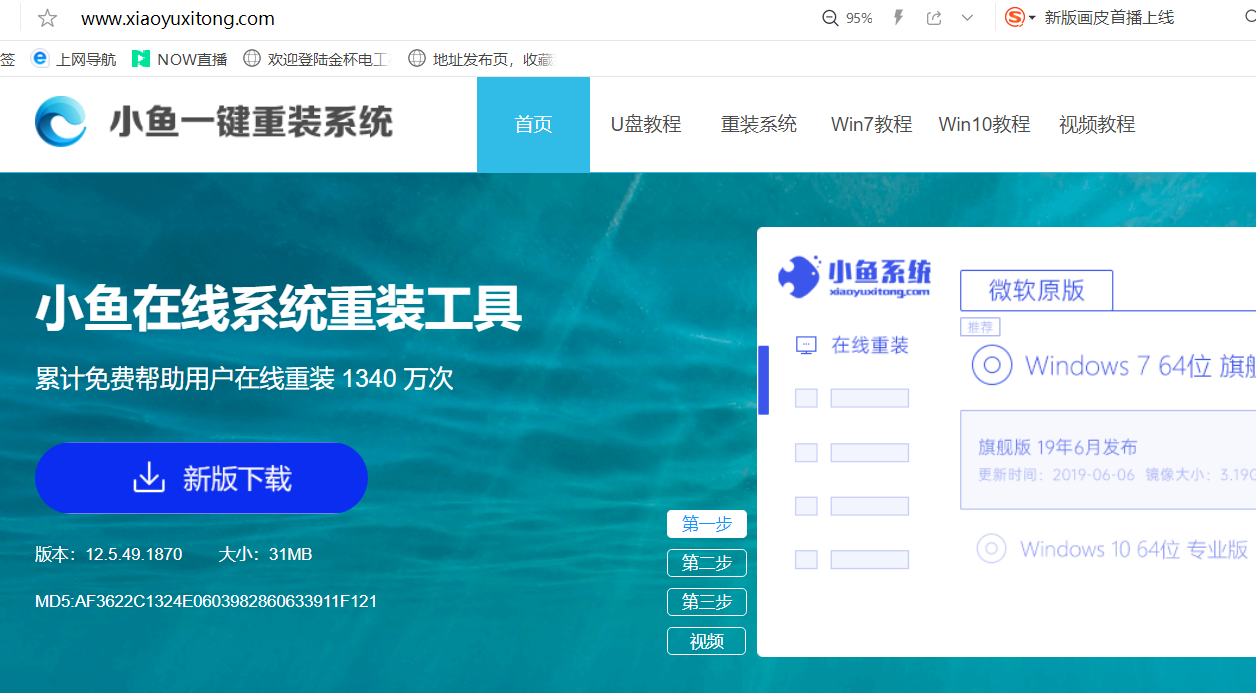1256x693 pixels.
Task: Select the Windows 7 64位 radio option
Action: [992, 366]
